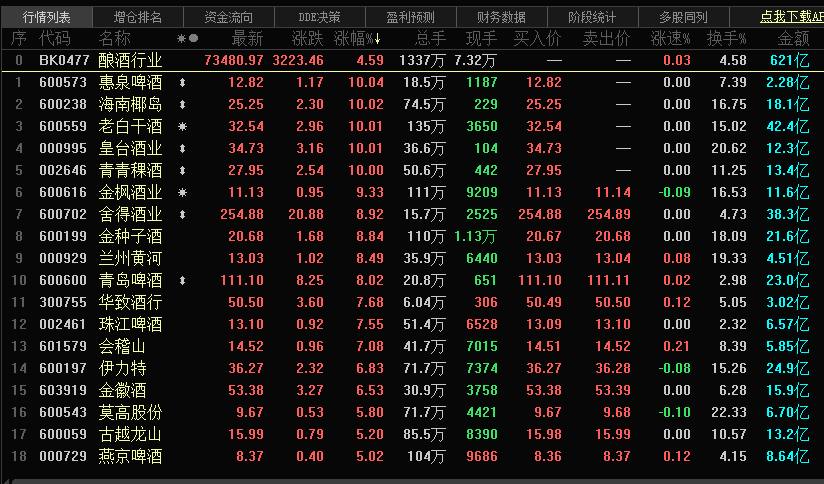Select stock 青青稞酒
Image resolution: width=824 pixels, height=484 pixels.
click(130, 171)
